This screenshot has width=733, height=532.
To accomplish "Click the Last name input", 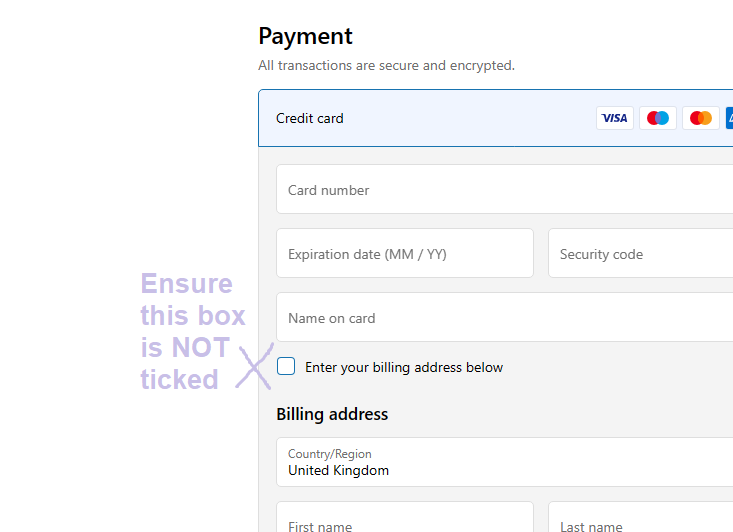I will pos(640,522).
